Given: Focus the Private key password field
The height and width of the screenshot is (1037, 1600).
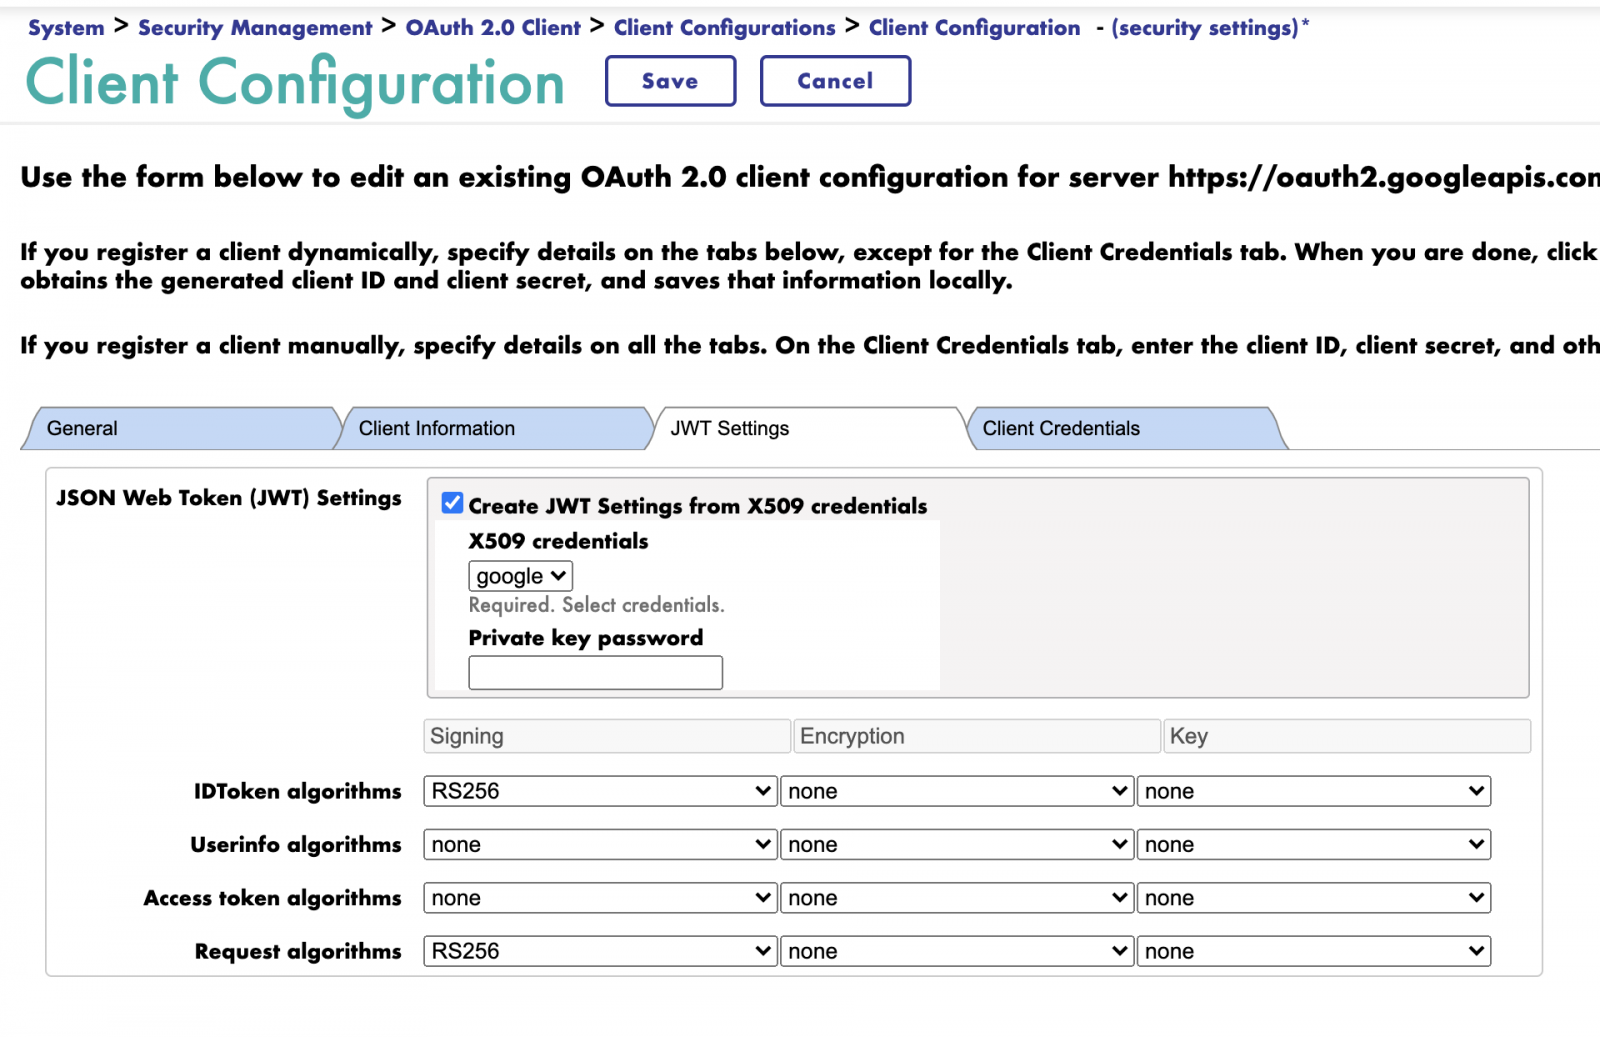Looking at the screenshot, I should pyautogui.click(x=595, y=672).
